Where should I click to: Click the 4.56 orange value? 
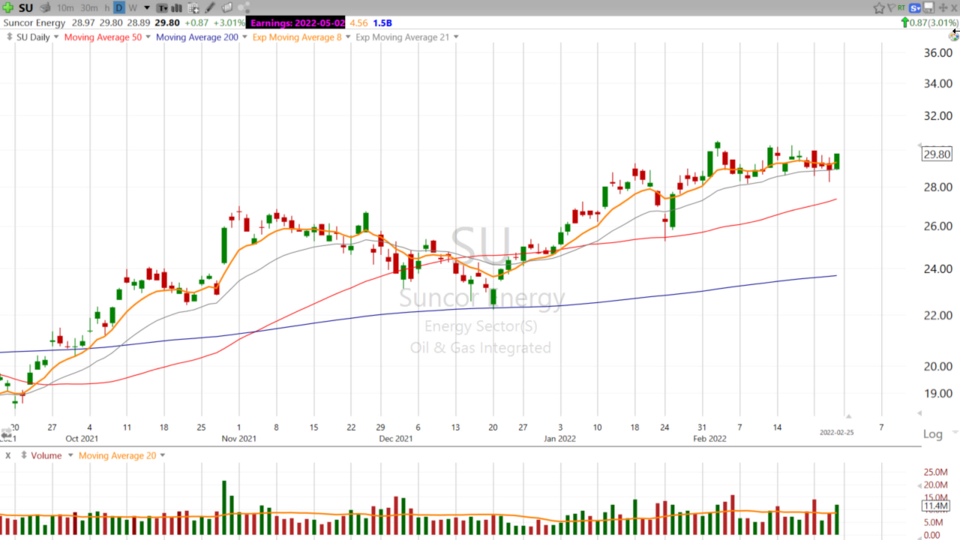click(x=359, y=23)
